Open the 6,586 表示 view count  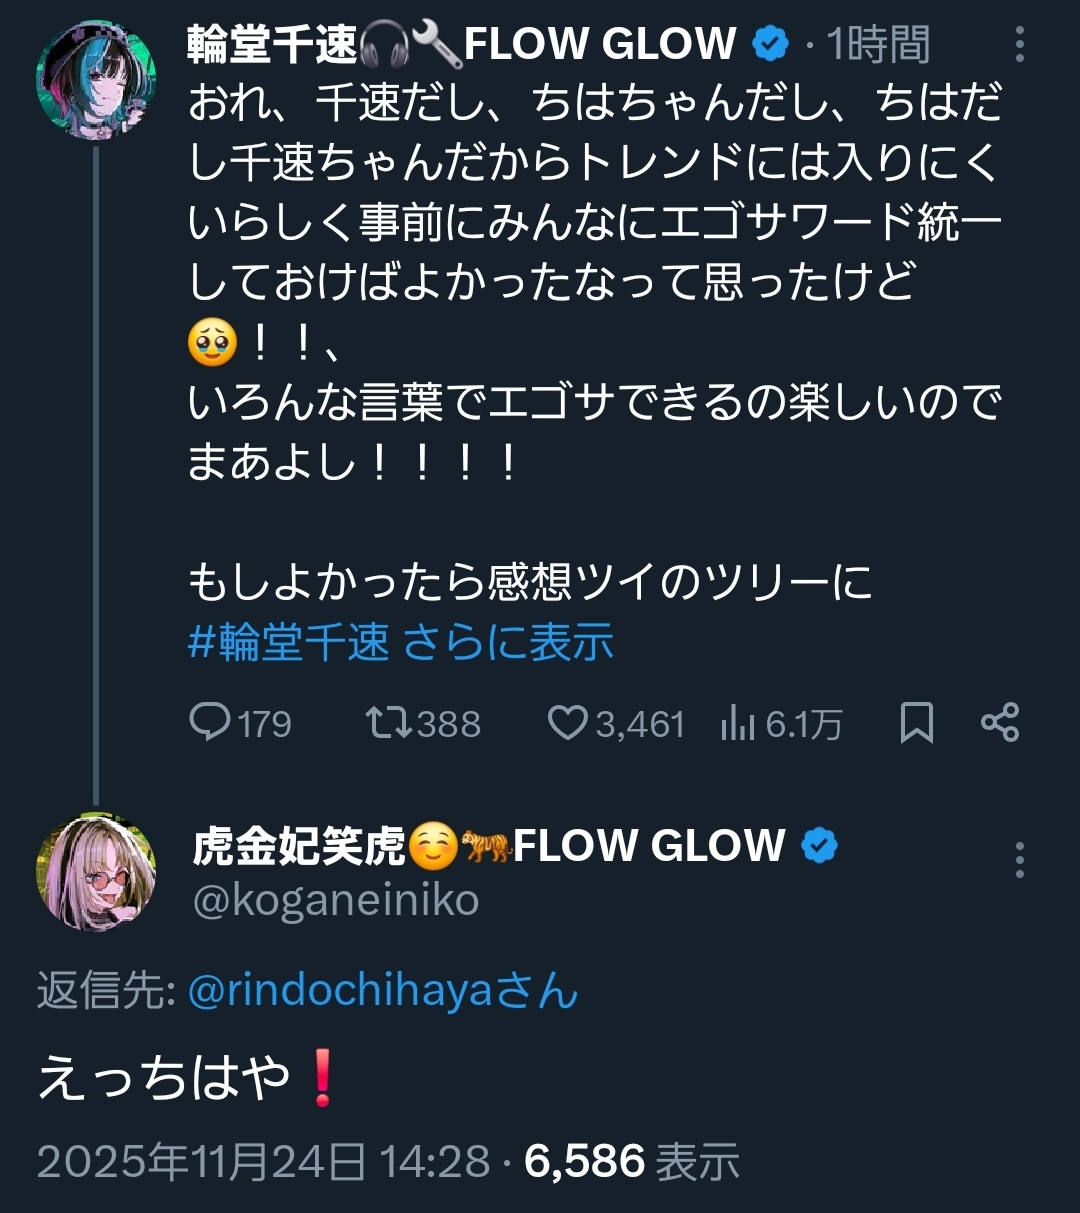coord(632,1161)
